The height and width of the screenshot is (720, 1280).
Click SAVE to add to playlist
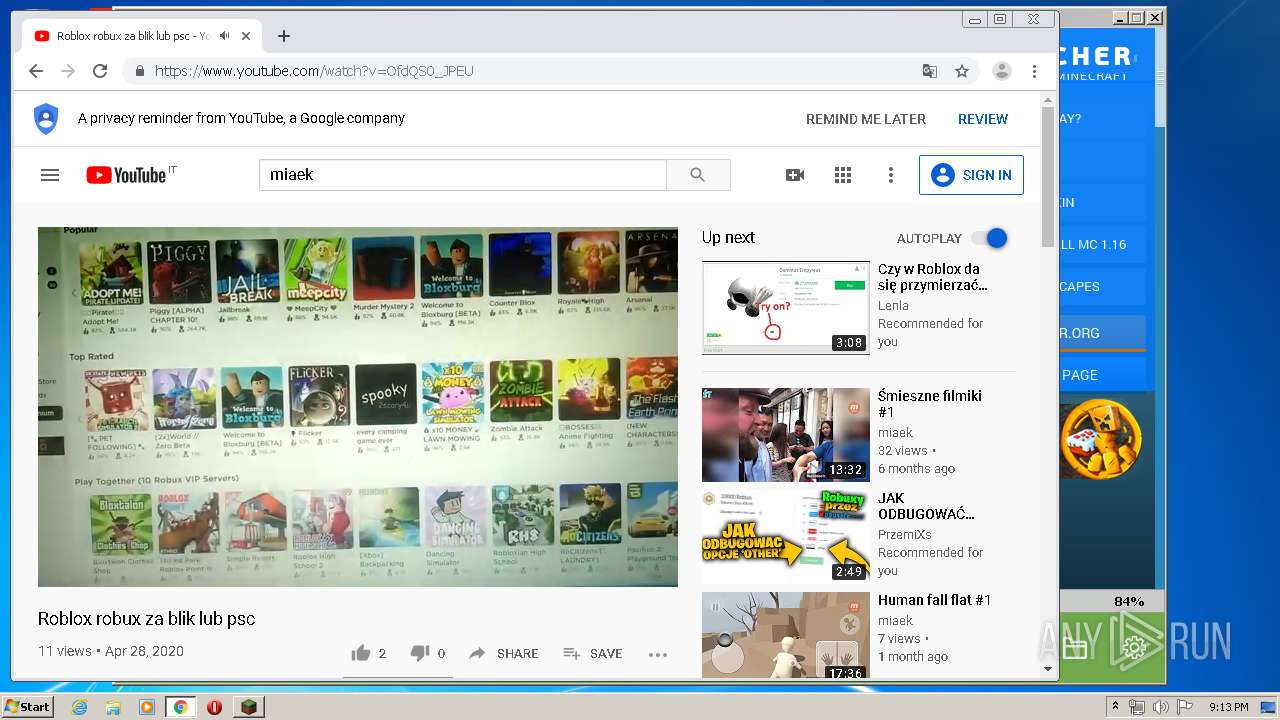point(592,653)
